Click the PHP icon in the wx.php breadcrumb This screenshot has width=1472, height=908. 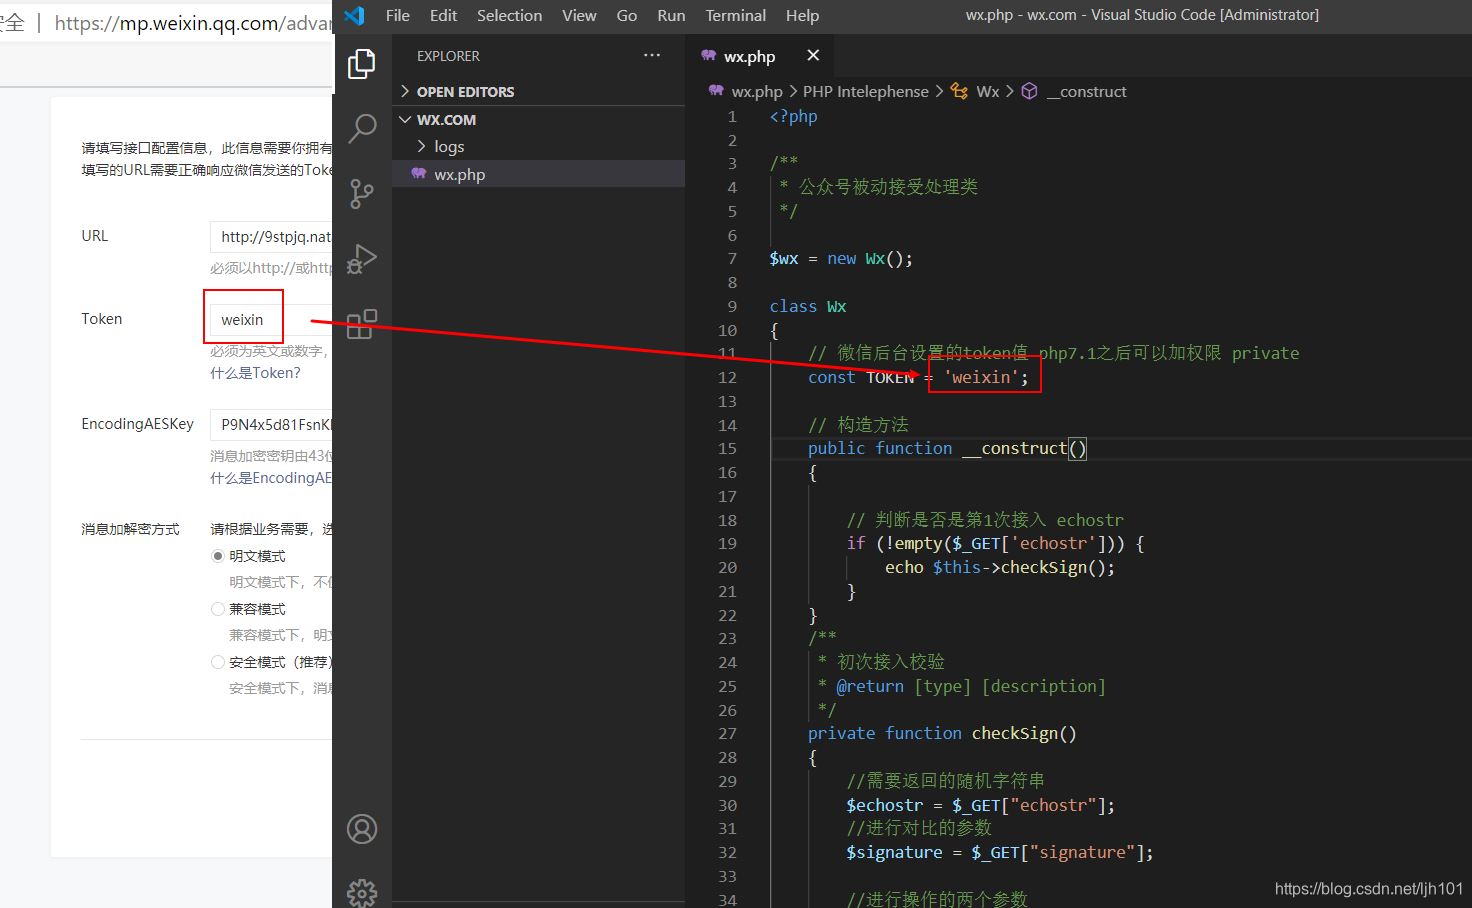716,91
